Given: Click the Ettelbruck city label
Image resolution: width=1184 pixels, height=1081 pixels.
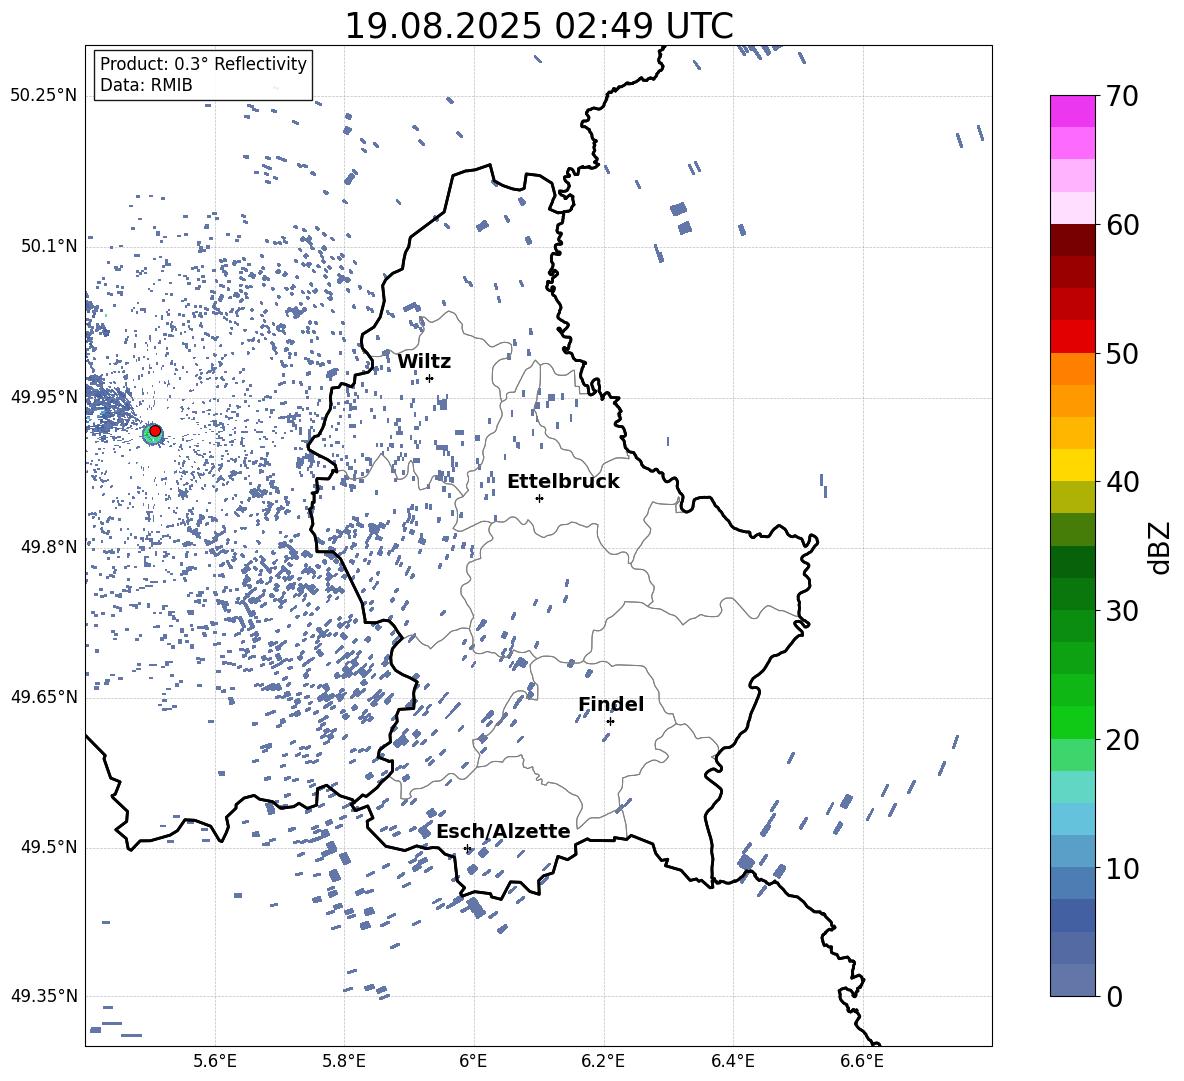Looking at the screenshot, I should coord(563,482).
